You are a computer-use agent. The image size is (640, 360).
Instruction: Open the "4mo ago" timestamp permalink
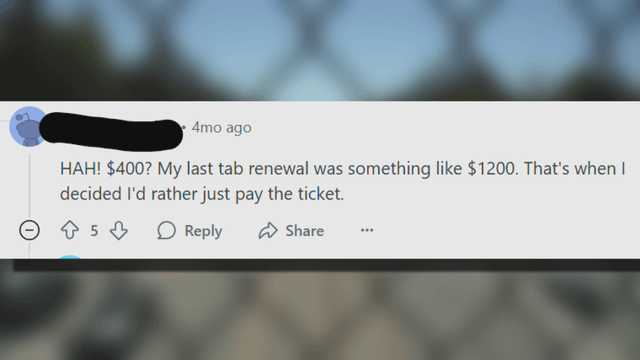point(222,127)
